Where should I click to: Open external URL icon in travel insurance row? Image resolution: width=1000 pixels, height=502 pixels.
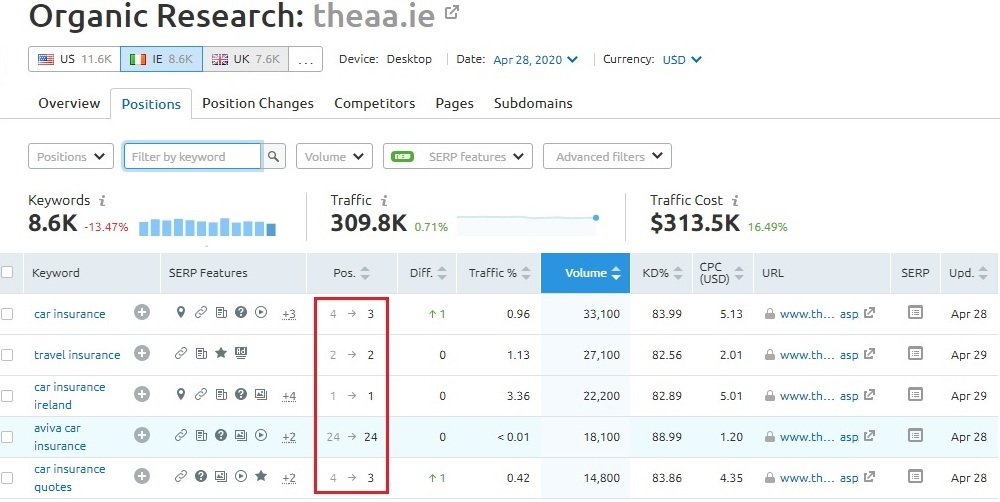click(869, 355)
